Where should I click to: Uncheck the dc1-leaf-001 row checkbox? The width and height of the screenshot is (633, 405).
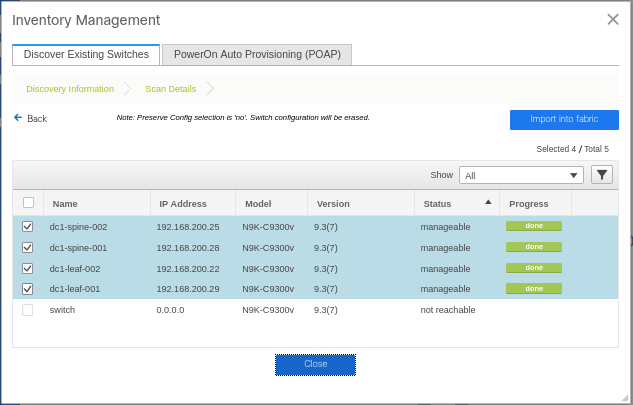pyautogui.click(x=27, y=289)
